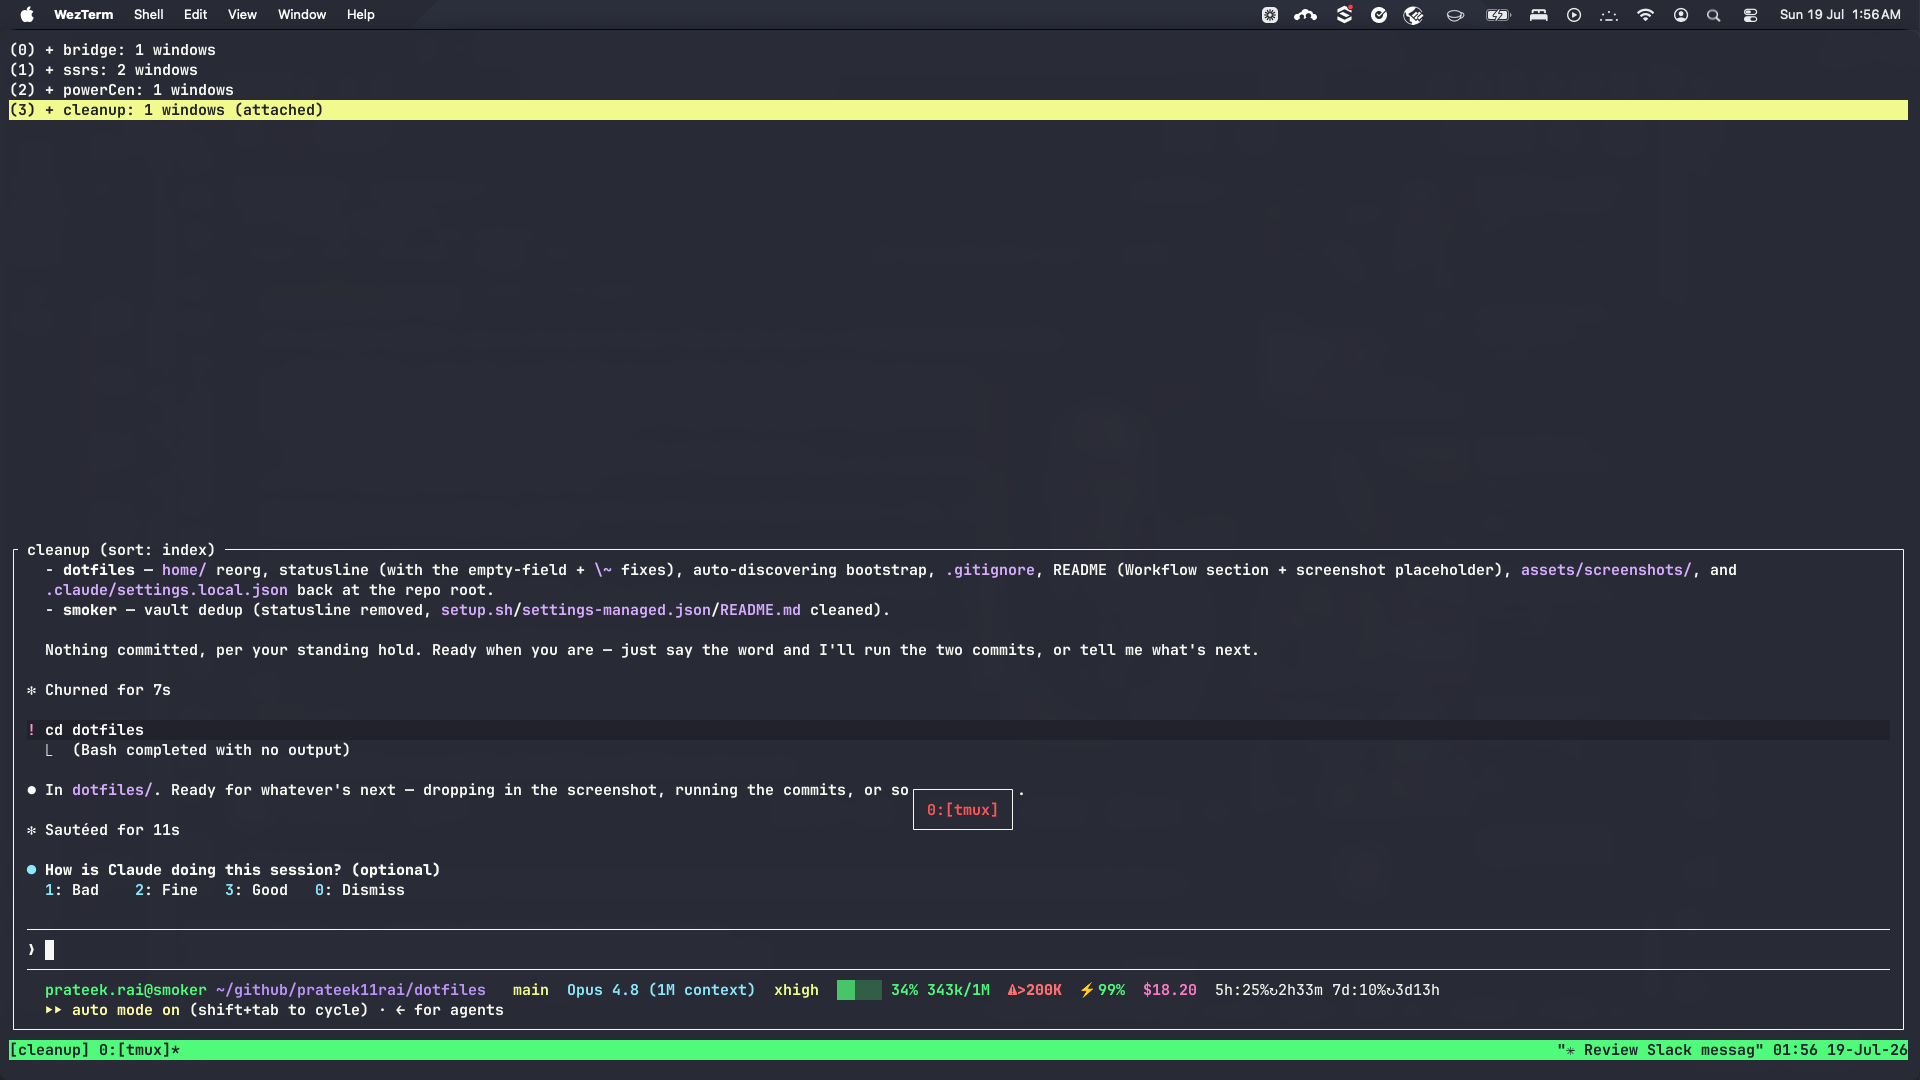Screen dimensions: 1920x1080
Task: Click the .claude/settings.local.json path
Action: click(x=166, y=590)
